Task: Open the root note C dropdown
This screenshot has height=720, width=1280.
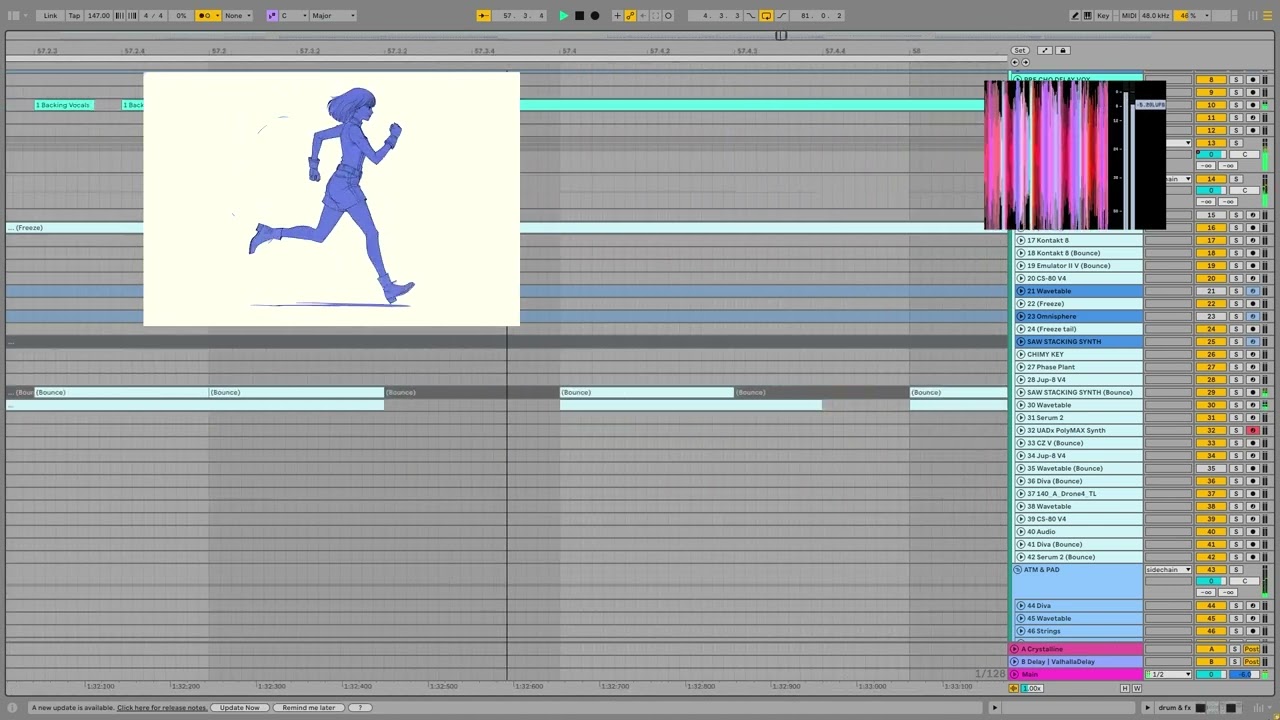Action: [293, 15]
